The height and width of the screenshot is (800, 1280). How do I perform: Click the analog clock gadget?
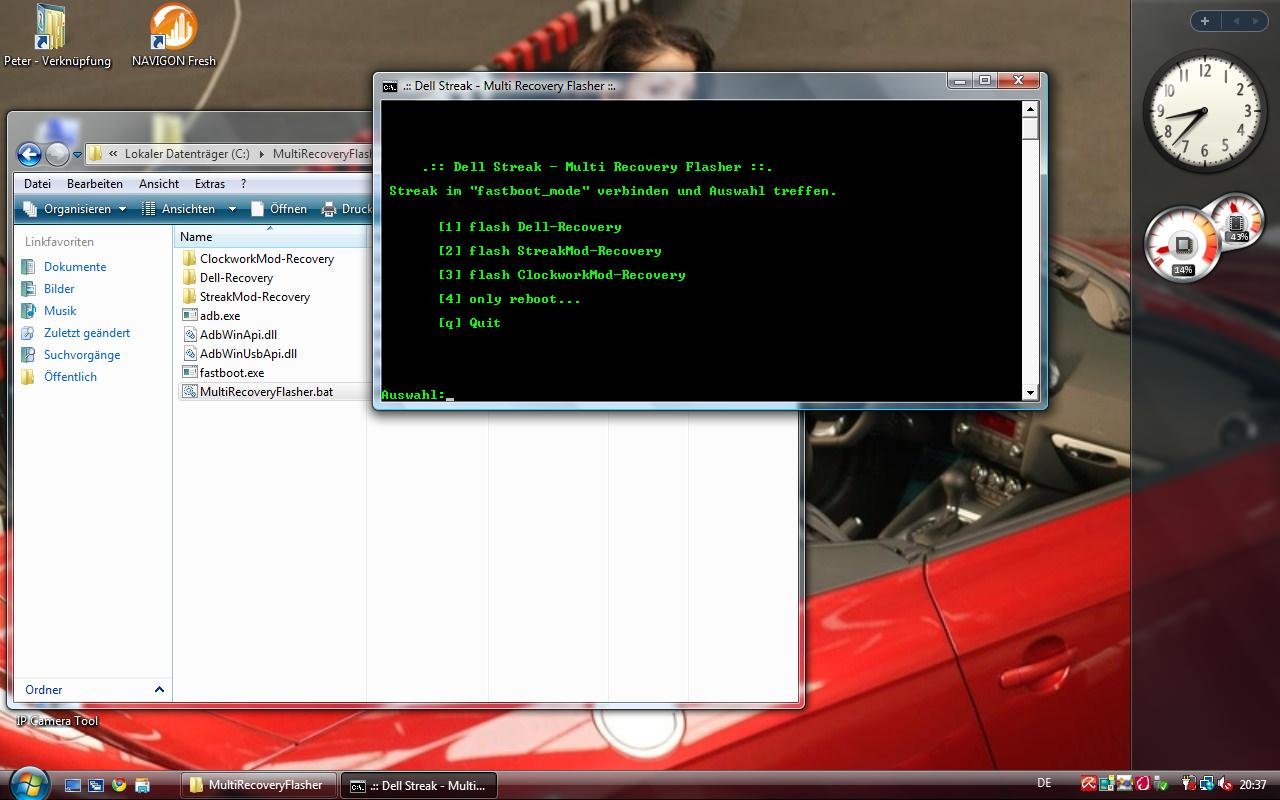click(1203, 112)
